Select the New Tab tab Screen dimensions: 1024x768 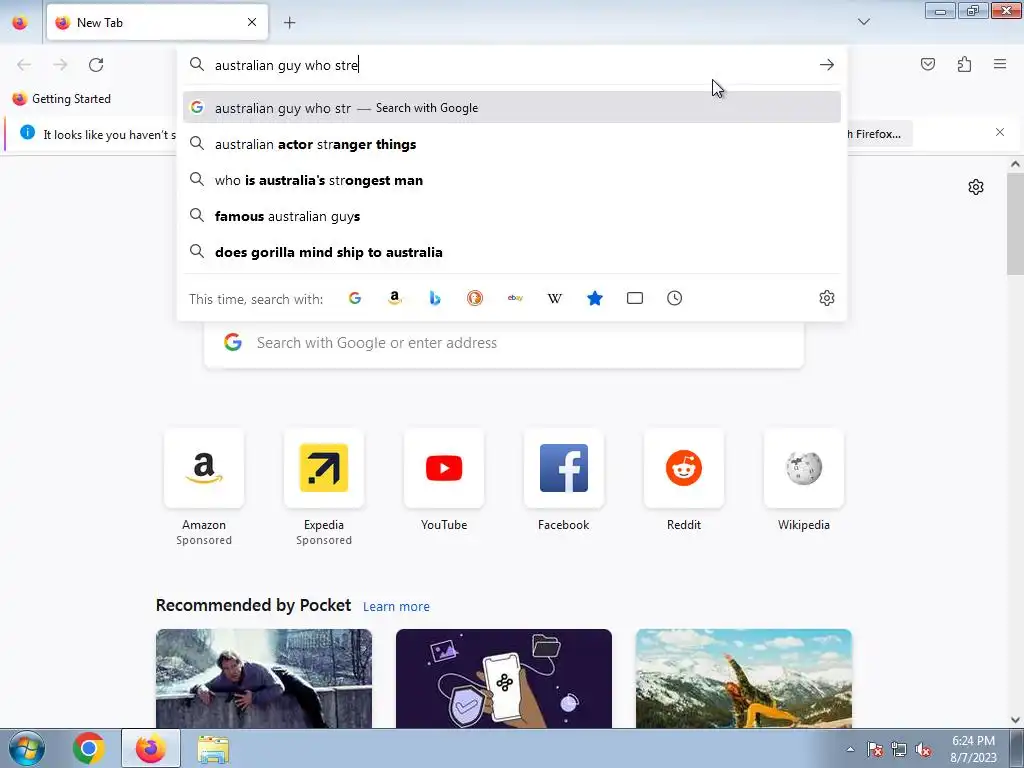click(157, 22)
